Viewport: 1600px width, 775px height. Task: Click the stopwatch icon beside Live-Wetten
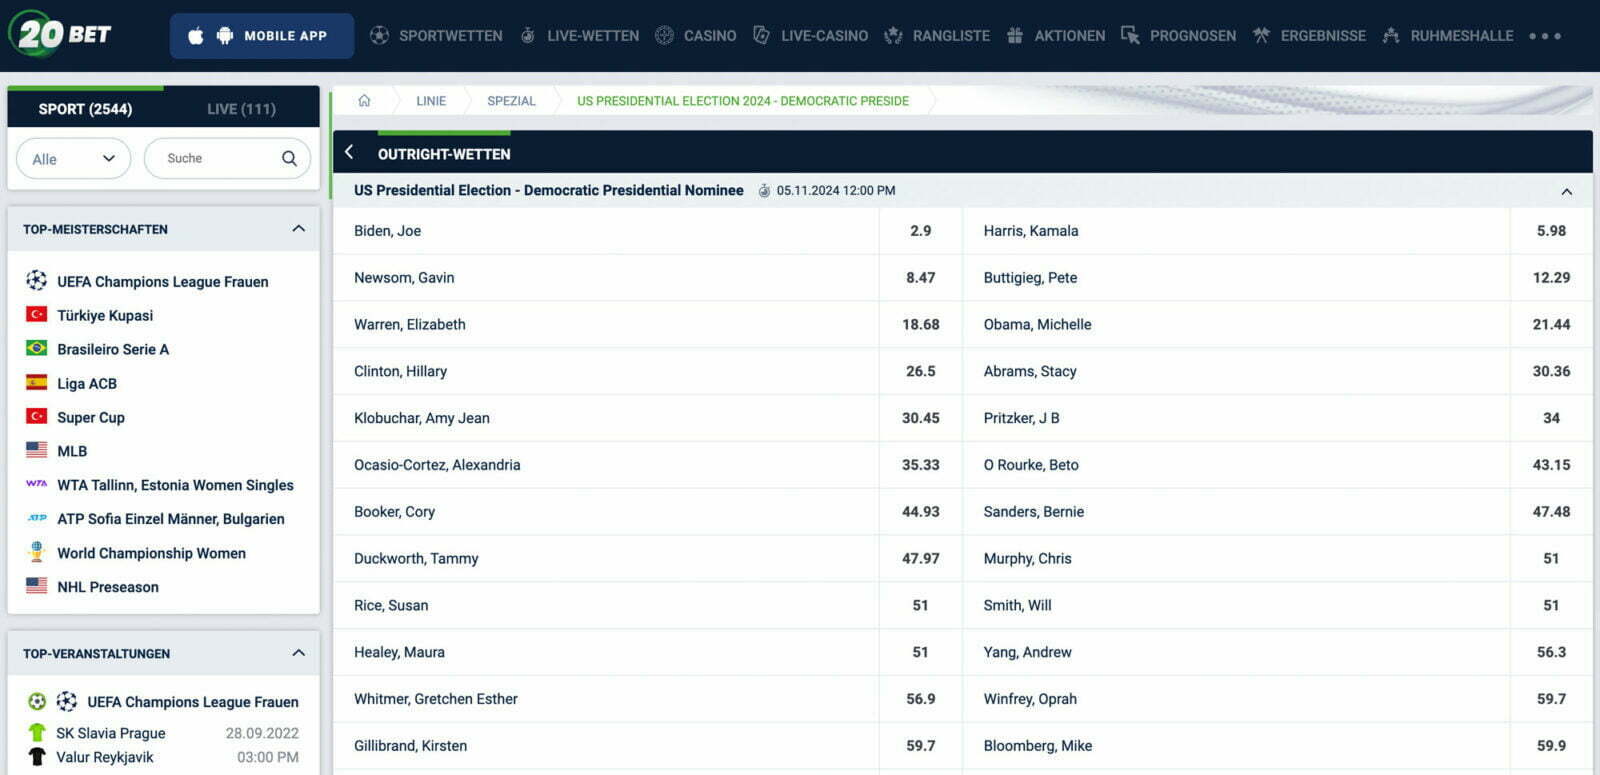pos(527,35)
